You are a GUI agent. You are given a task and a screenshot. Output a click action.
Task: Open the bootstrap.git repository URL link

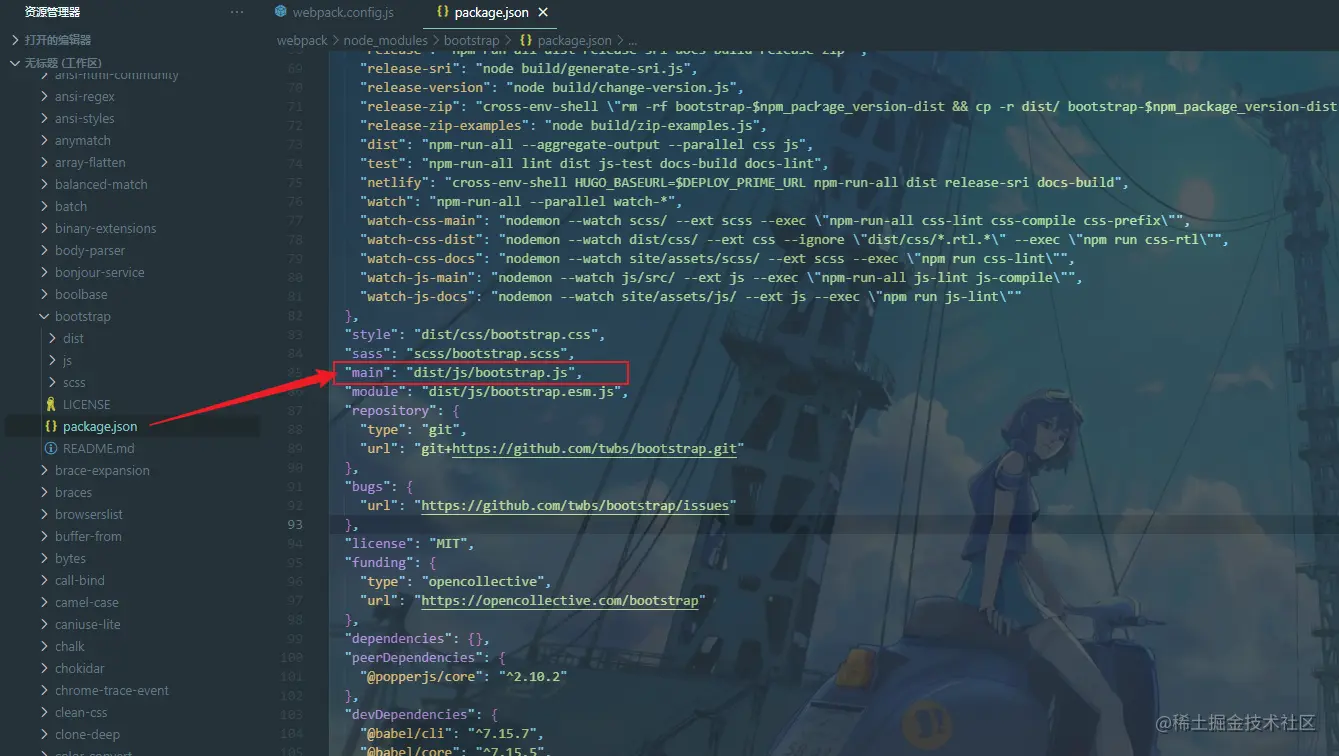[x=594, y=449]
